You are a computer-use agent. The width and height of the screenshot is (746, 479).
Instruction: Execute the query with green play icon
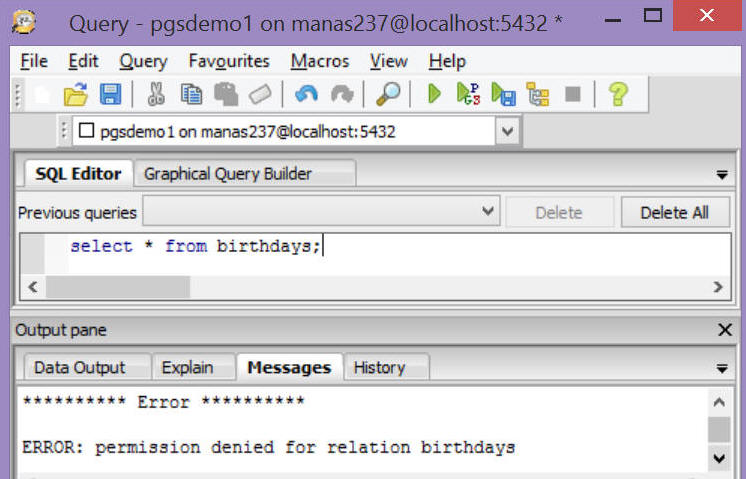(434, 94)
